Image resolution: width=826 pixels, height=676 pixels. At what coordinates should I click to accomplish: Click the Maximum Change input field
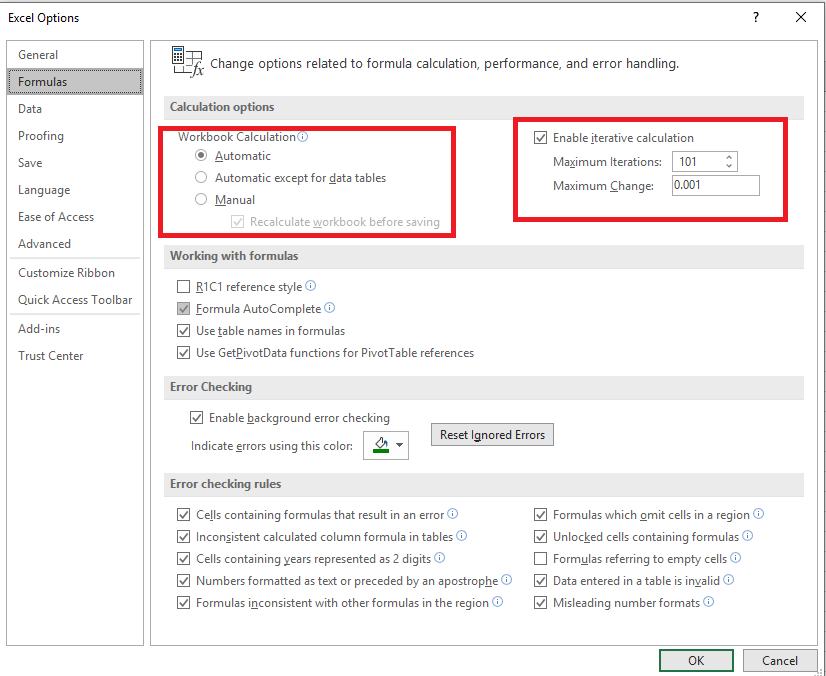(x=715, y=185)
